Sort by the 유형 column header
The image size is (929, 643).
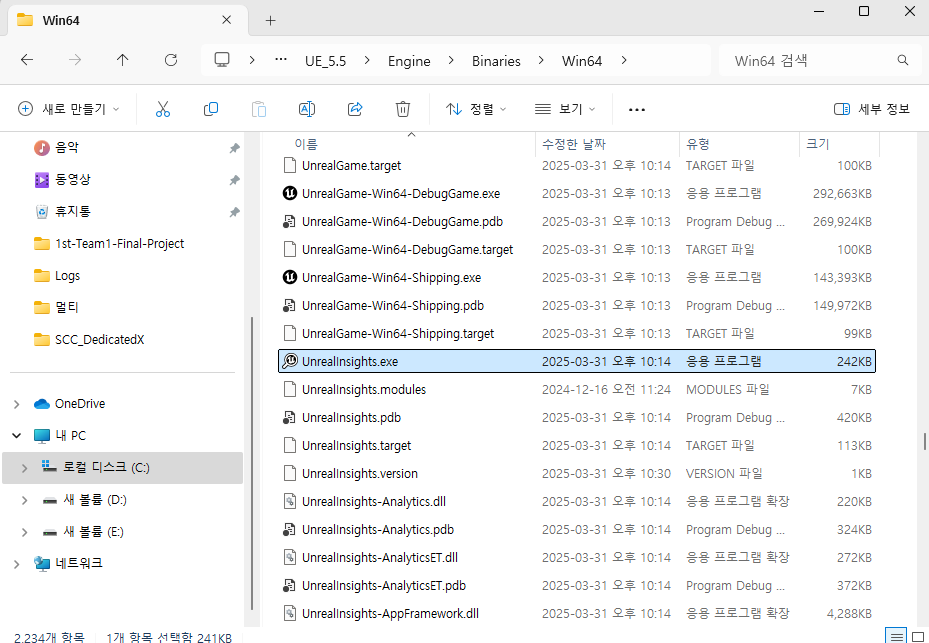pos(697,144)
